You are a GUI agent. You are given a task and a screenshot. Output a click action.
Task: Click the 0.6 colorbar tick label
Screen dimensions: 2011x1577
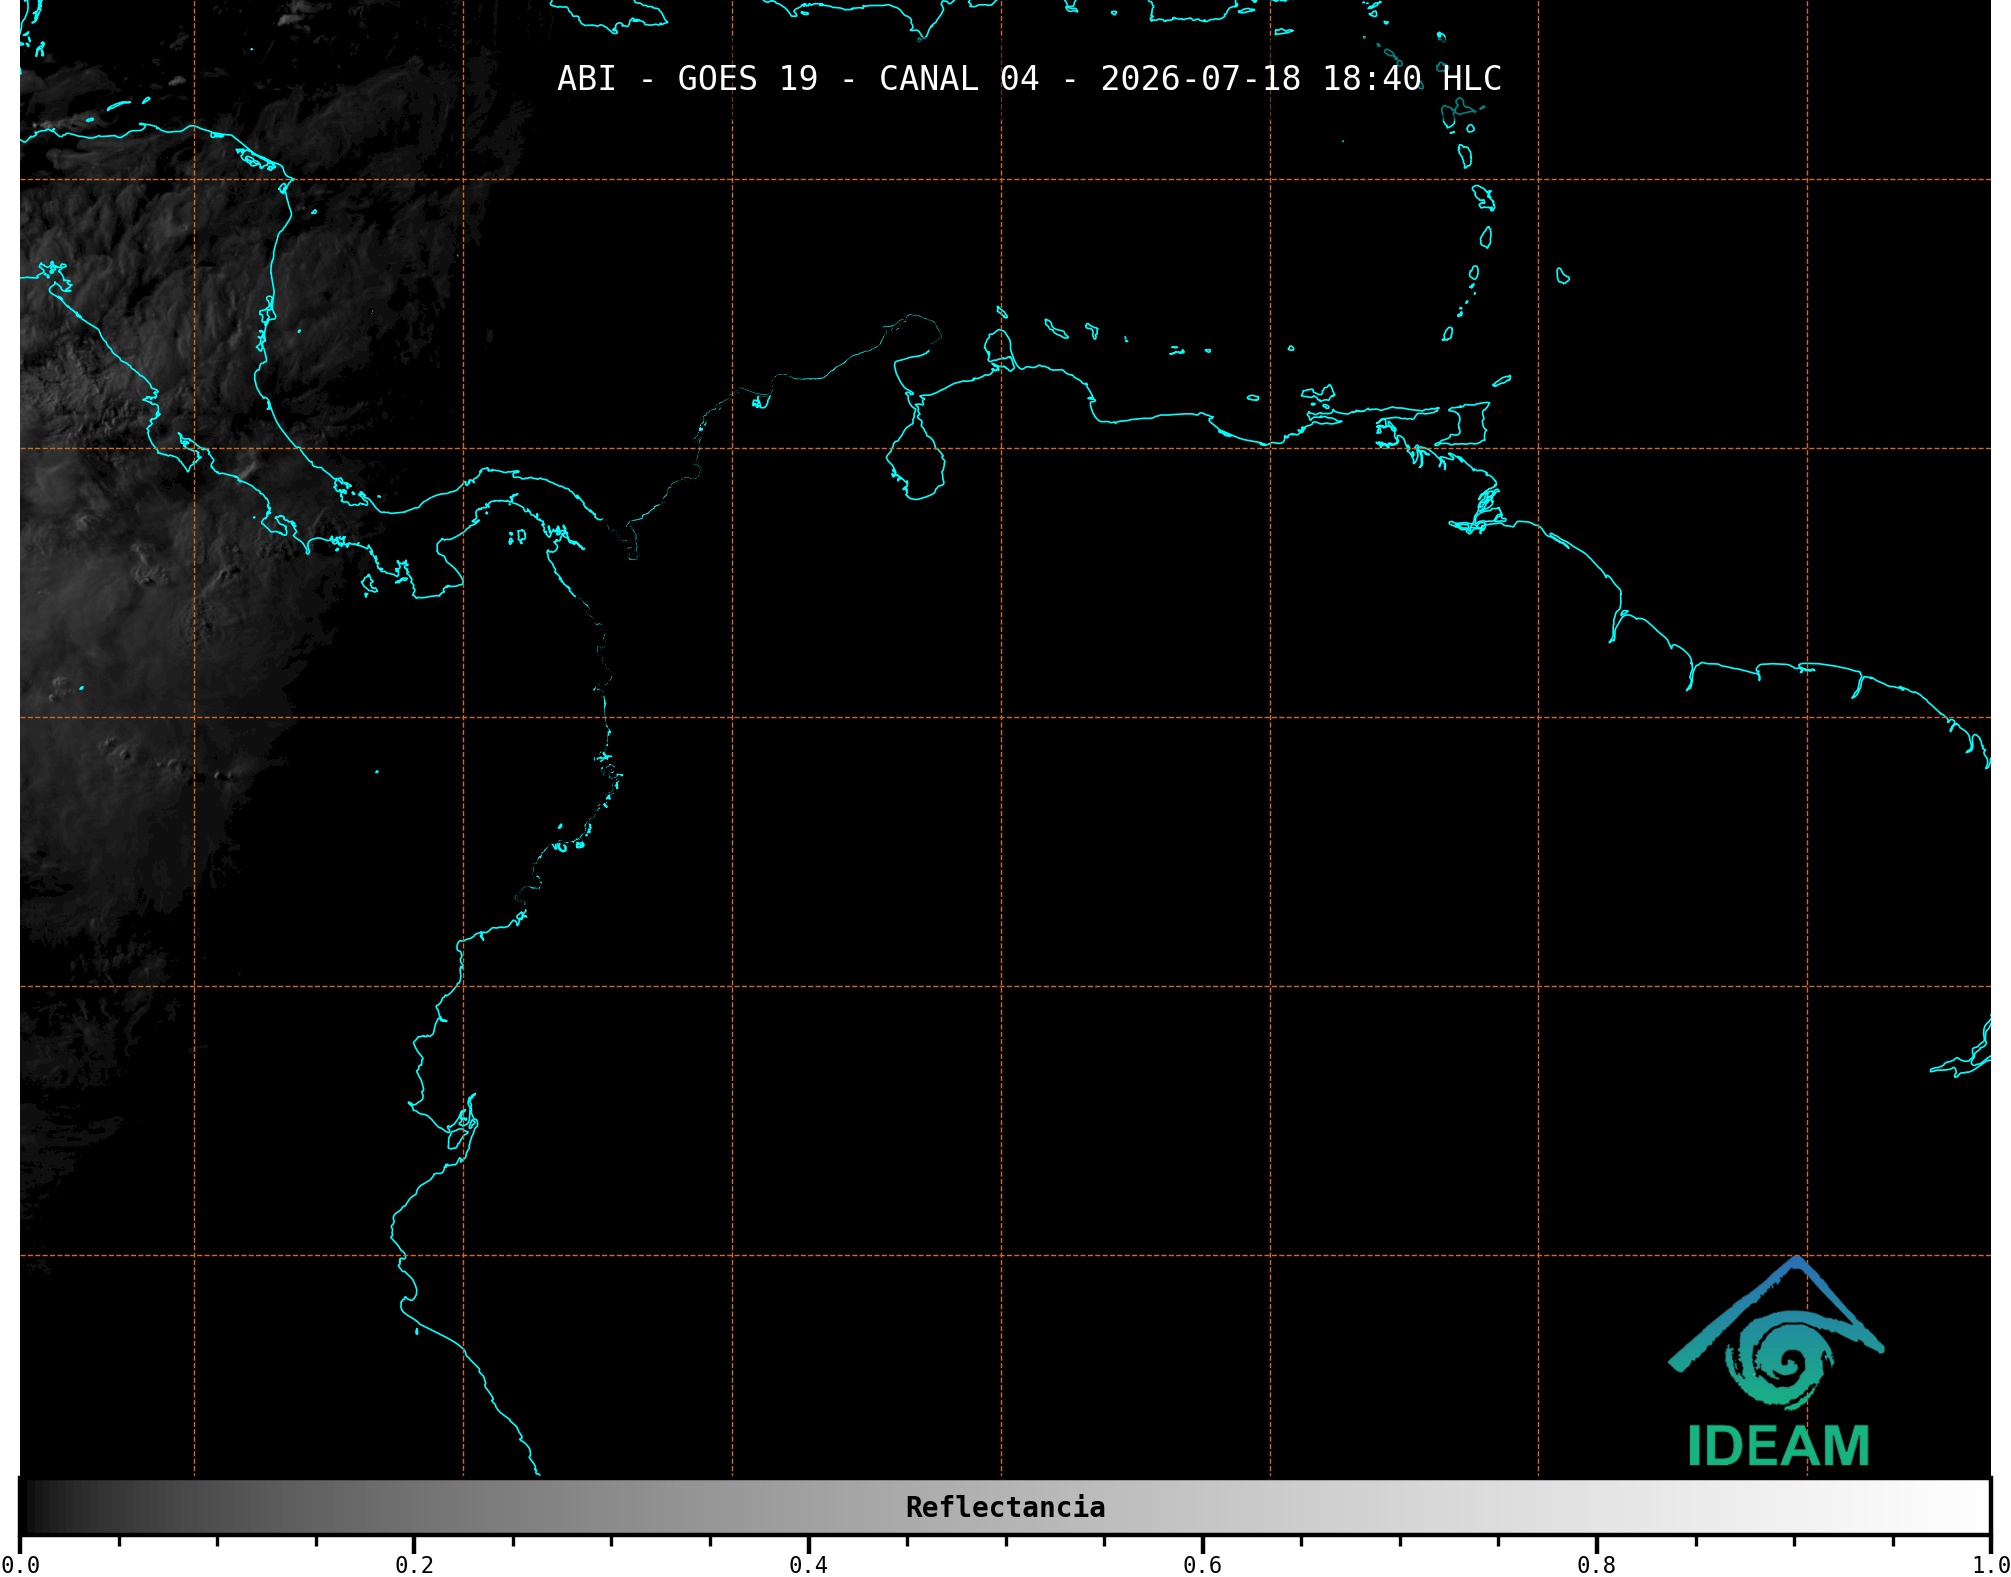[1202, 1565]
